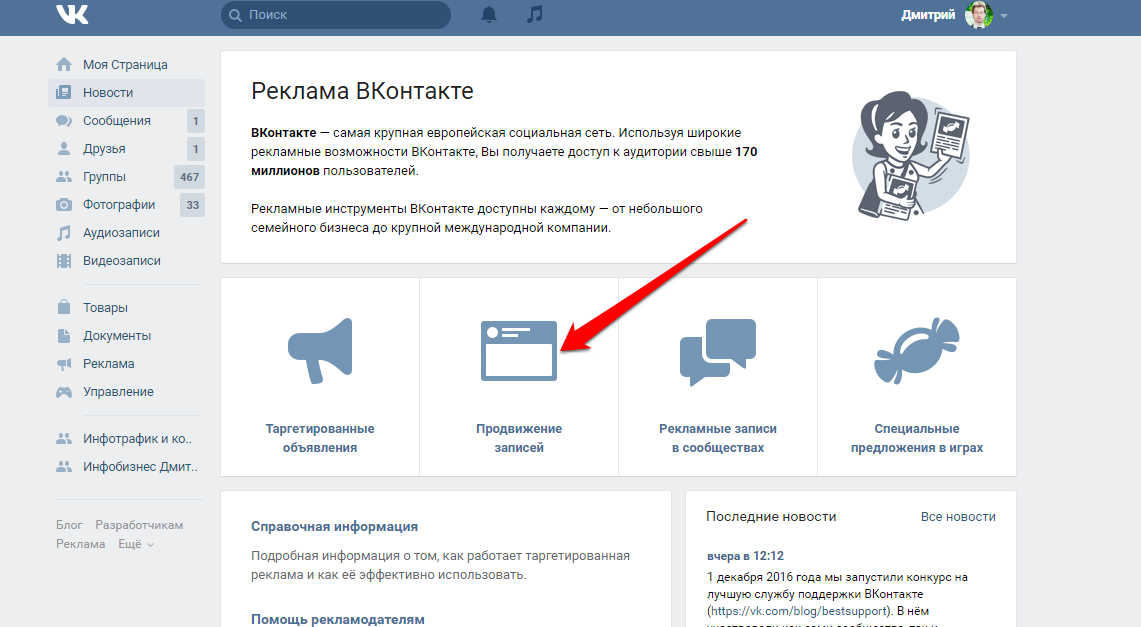1141x627 pixels.
Task: Expand the Ещё footer dropdown
Action: pyautogui.click(x=136, y=544)
